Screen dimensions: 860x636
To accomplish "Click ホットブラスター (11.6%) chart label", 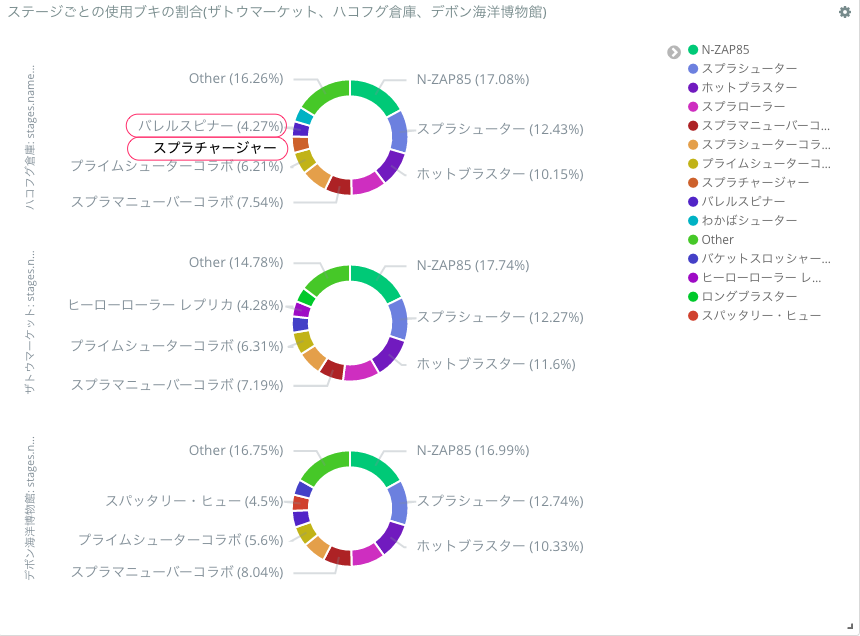I will (x=496, y=364).
